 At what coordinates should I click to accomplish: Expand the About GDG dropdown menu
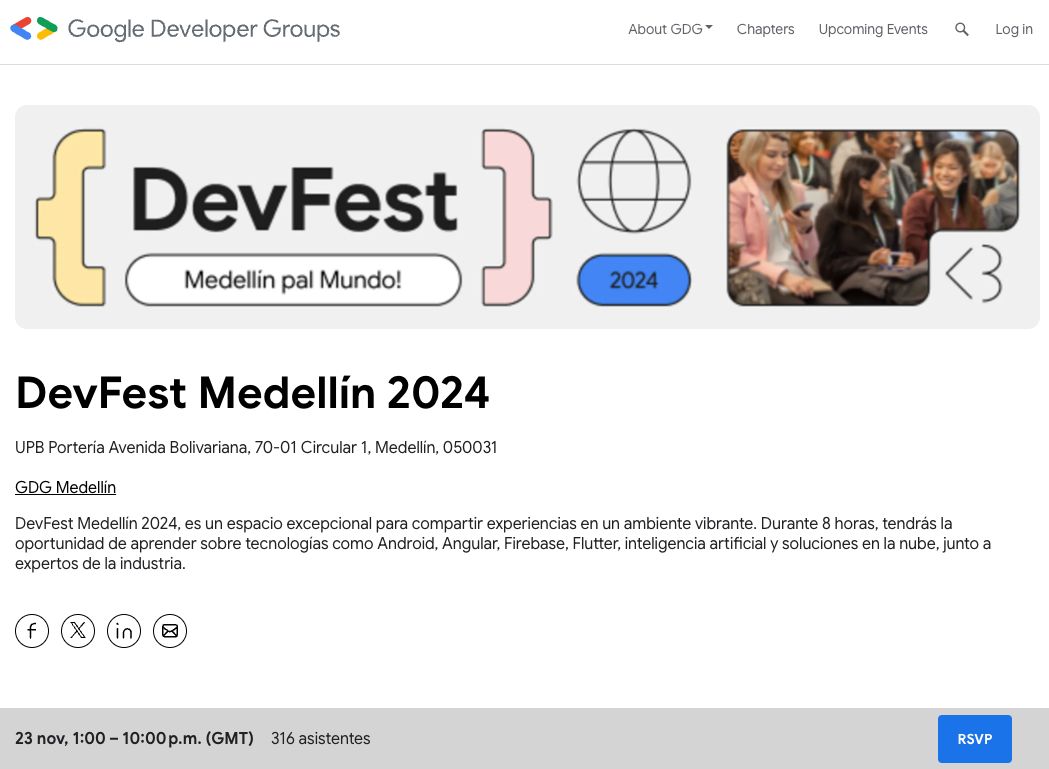669,29
